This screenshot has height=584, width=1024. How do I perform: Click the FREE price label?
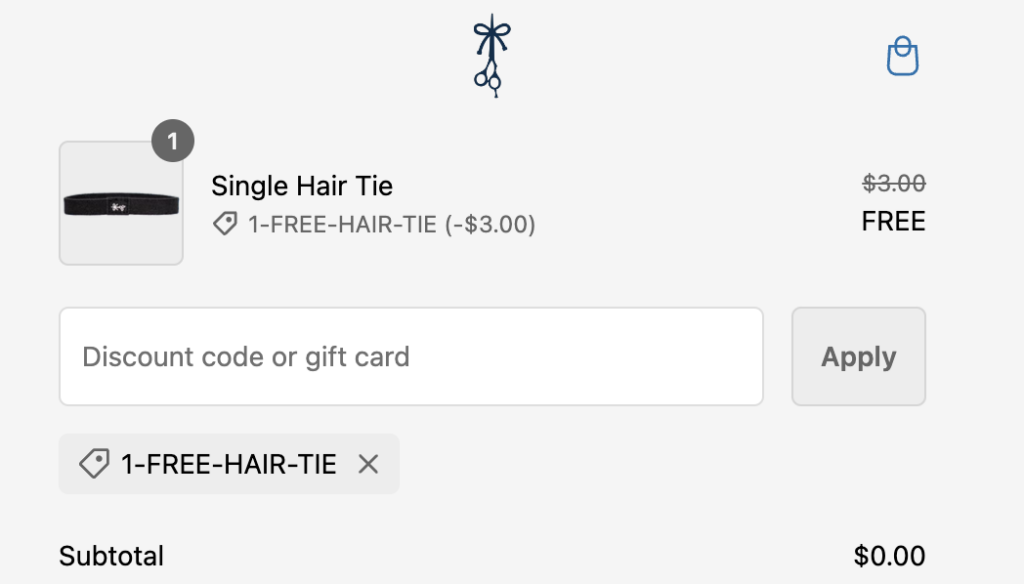tap(893, 221)
